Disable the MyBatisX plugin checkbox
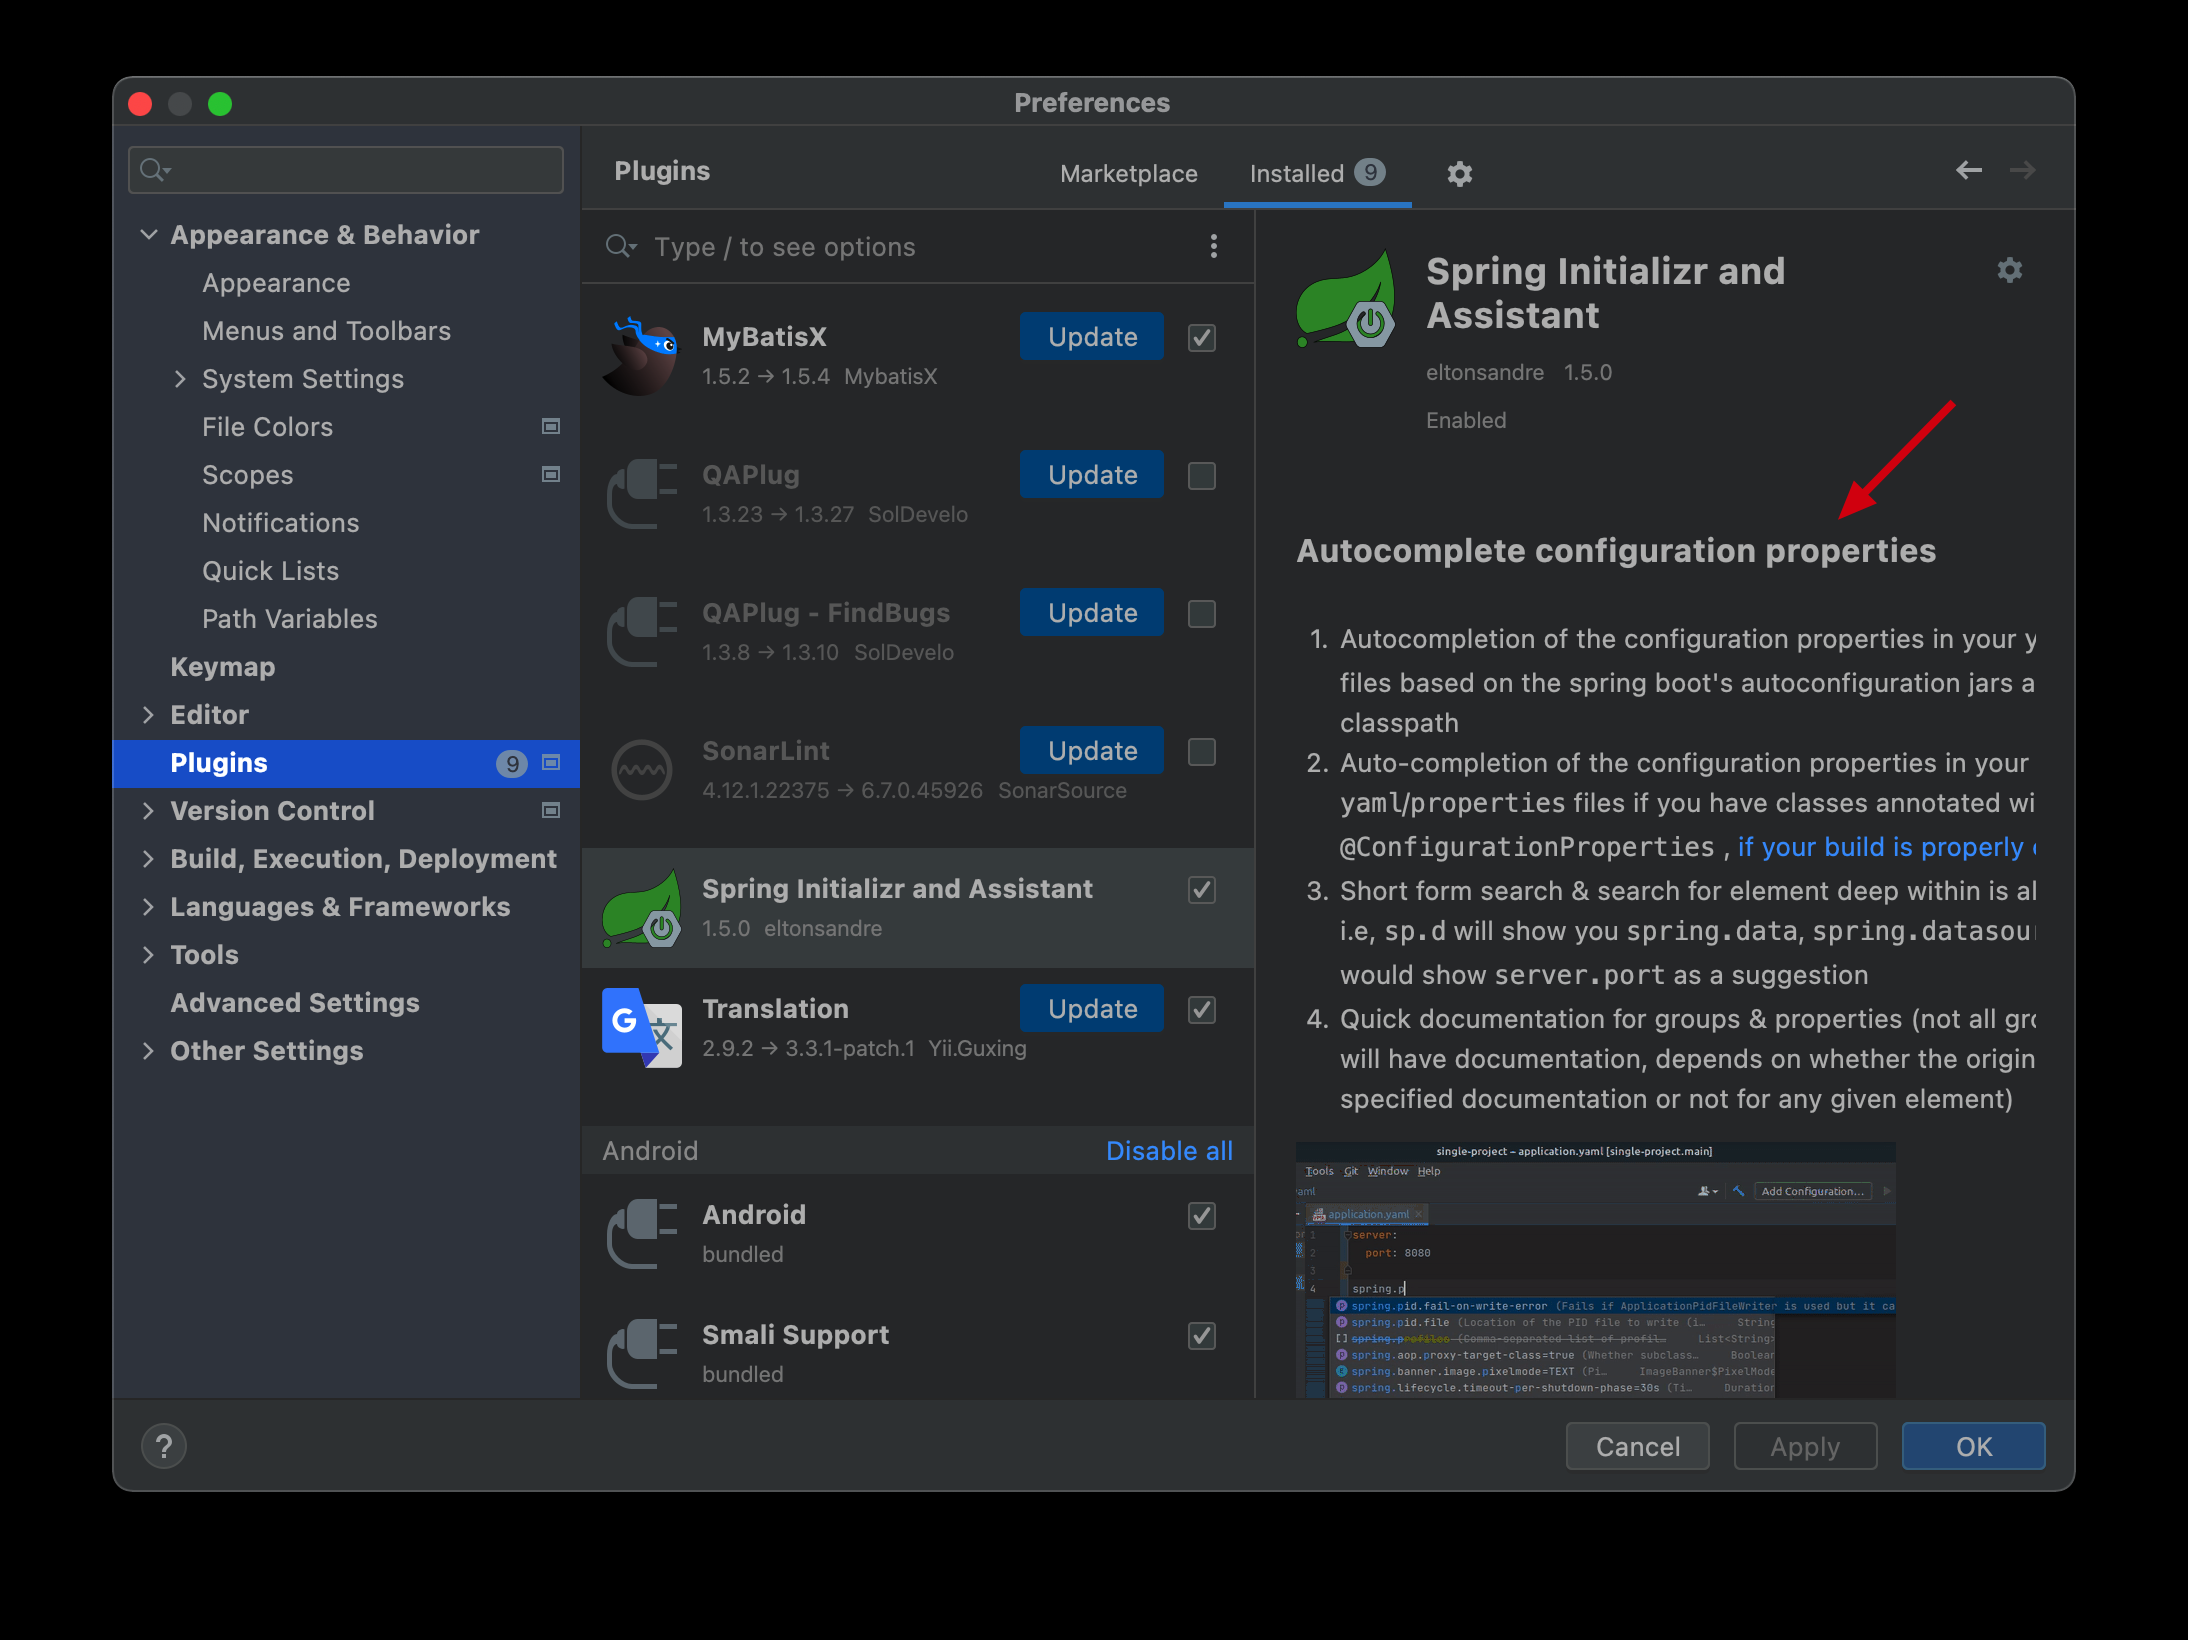Viewport: 2188px width, 1640px height. (x=1201, y=338)
